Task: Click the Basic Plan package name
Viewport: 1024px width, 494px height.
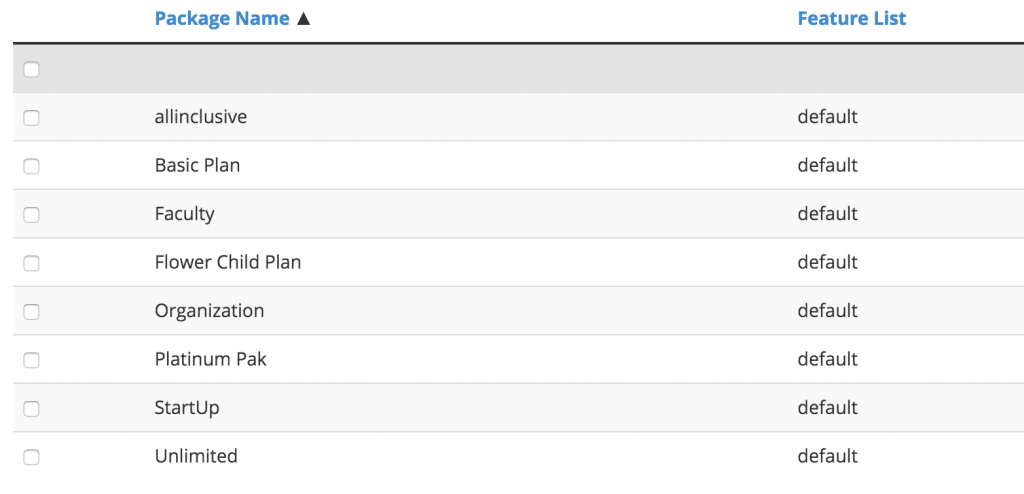Action: (197, 165)
